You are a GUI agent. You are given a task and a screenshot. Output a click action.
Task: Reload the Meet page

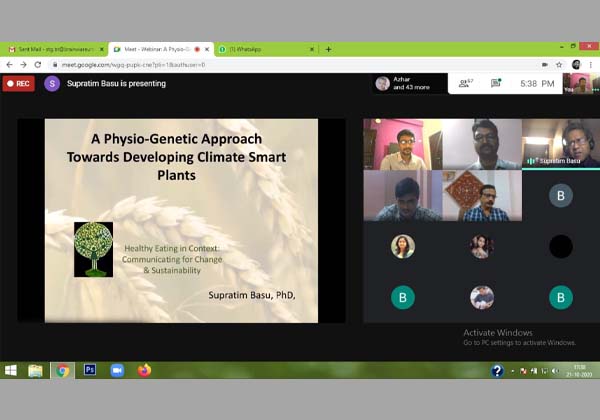[37, 64]
